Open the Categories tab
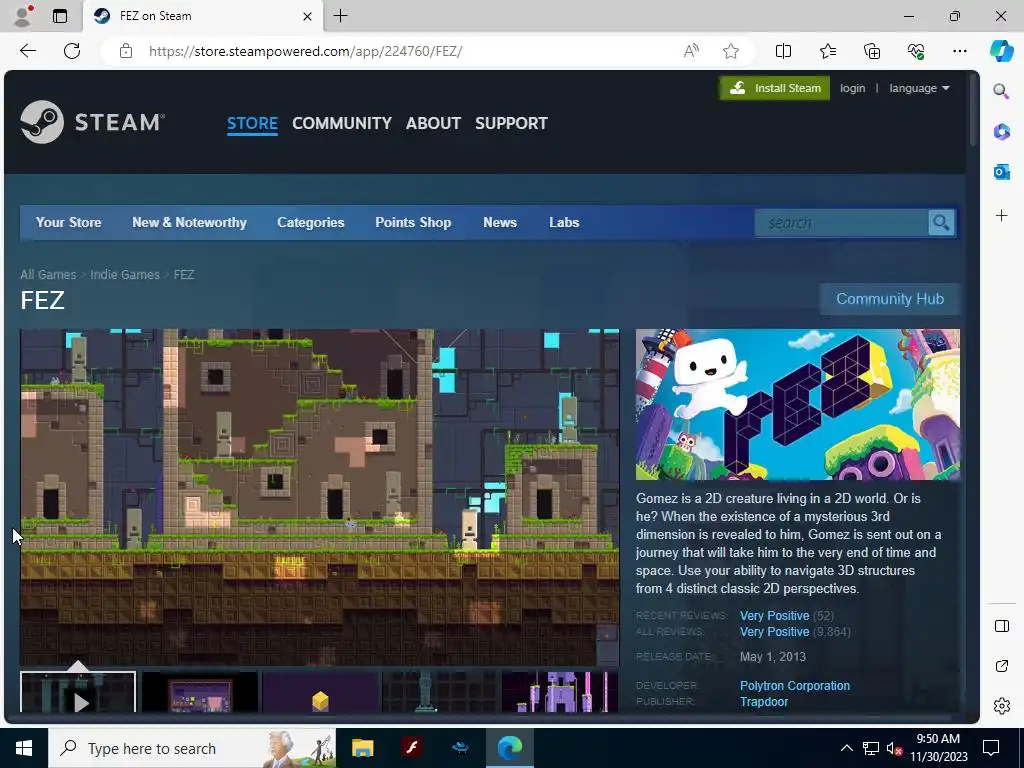The height and width of the screenshot is (768, 1024). 311,223
